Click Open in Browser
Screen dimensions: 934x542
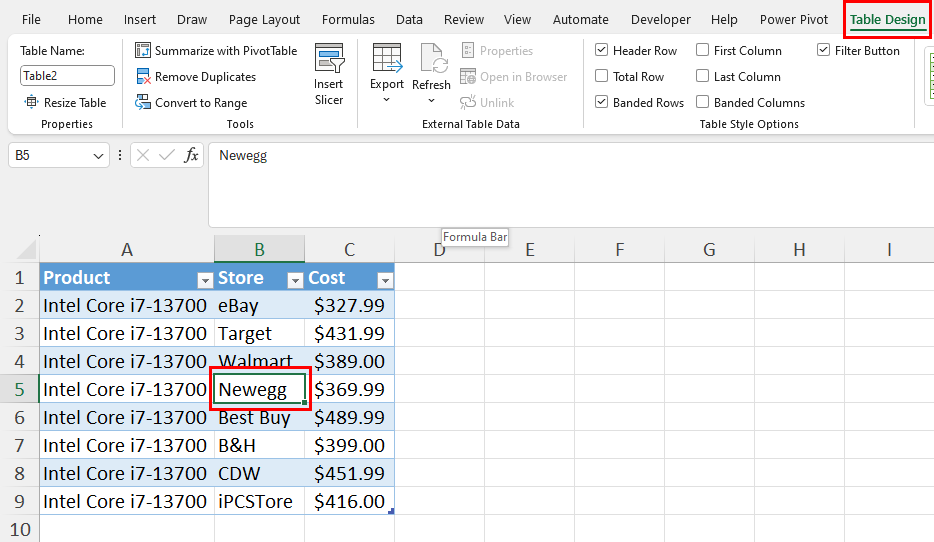[x=513, y=77]
